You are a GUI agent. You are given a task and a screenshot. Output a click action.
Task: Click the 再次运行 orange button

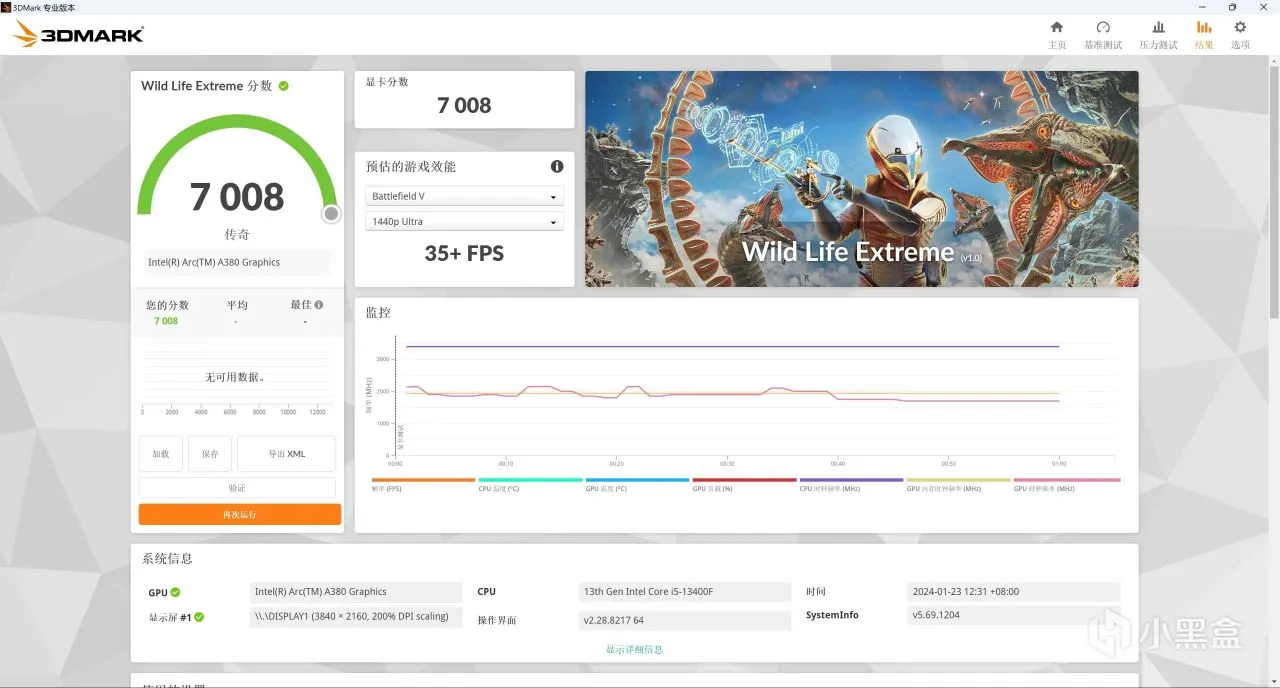[x=240, y=514]
